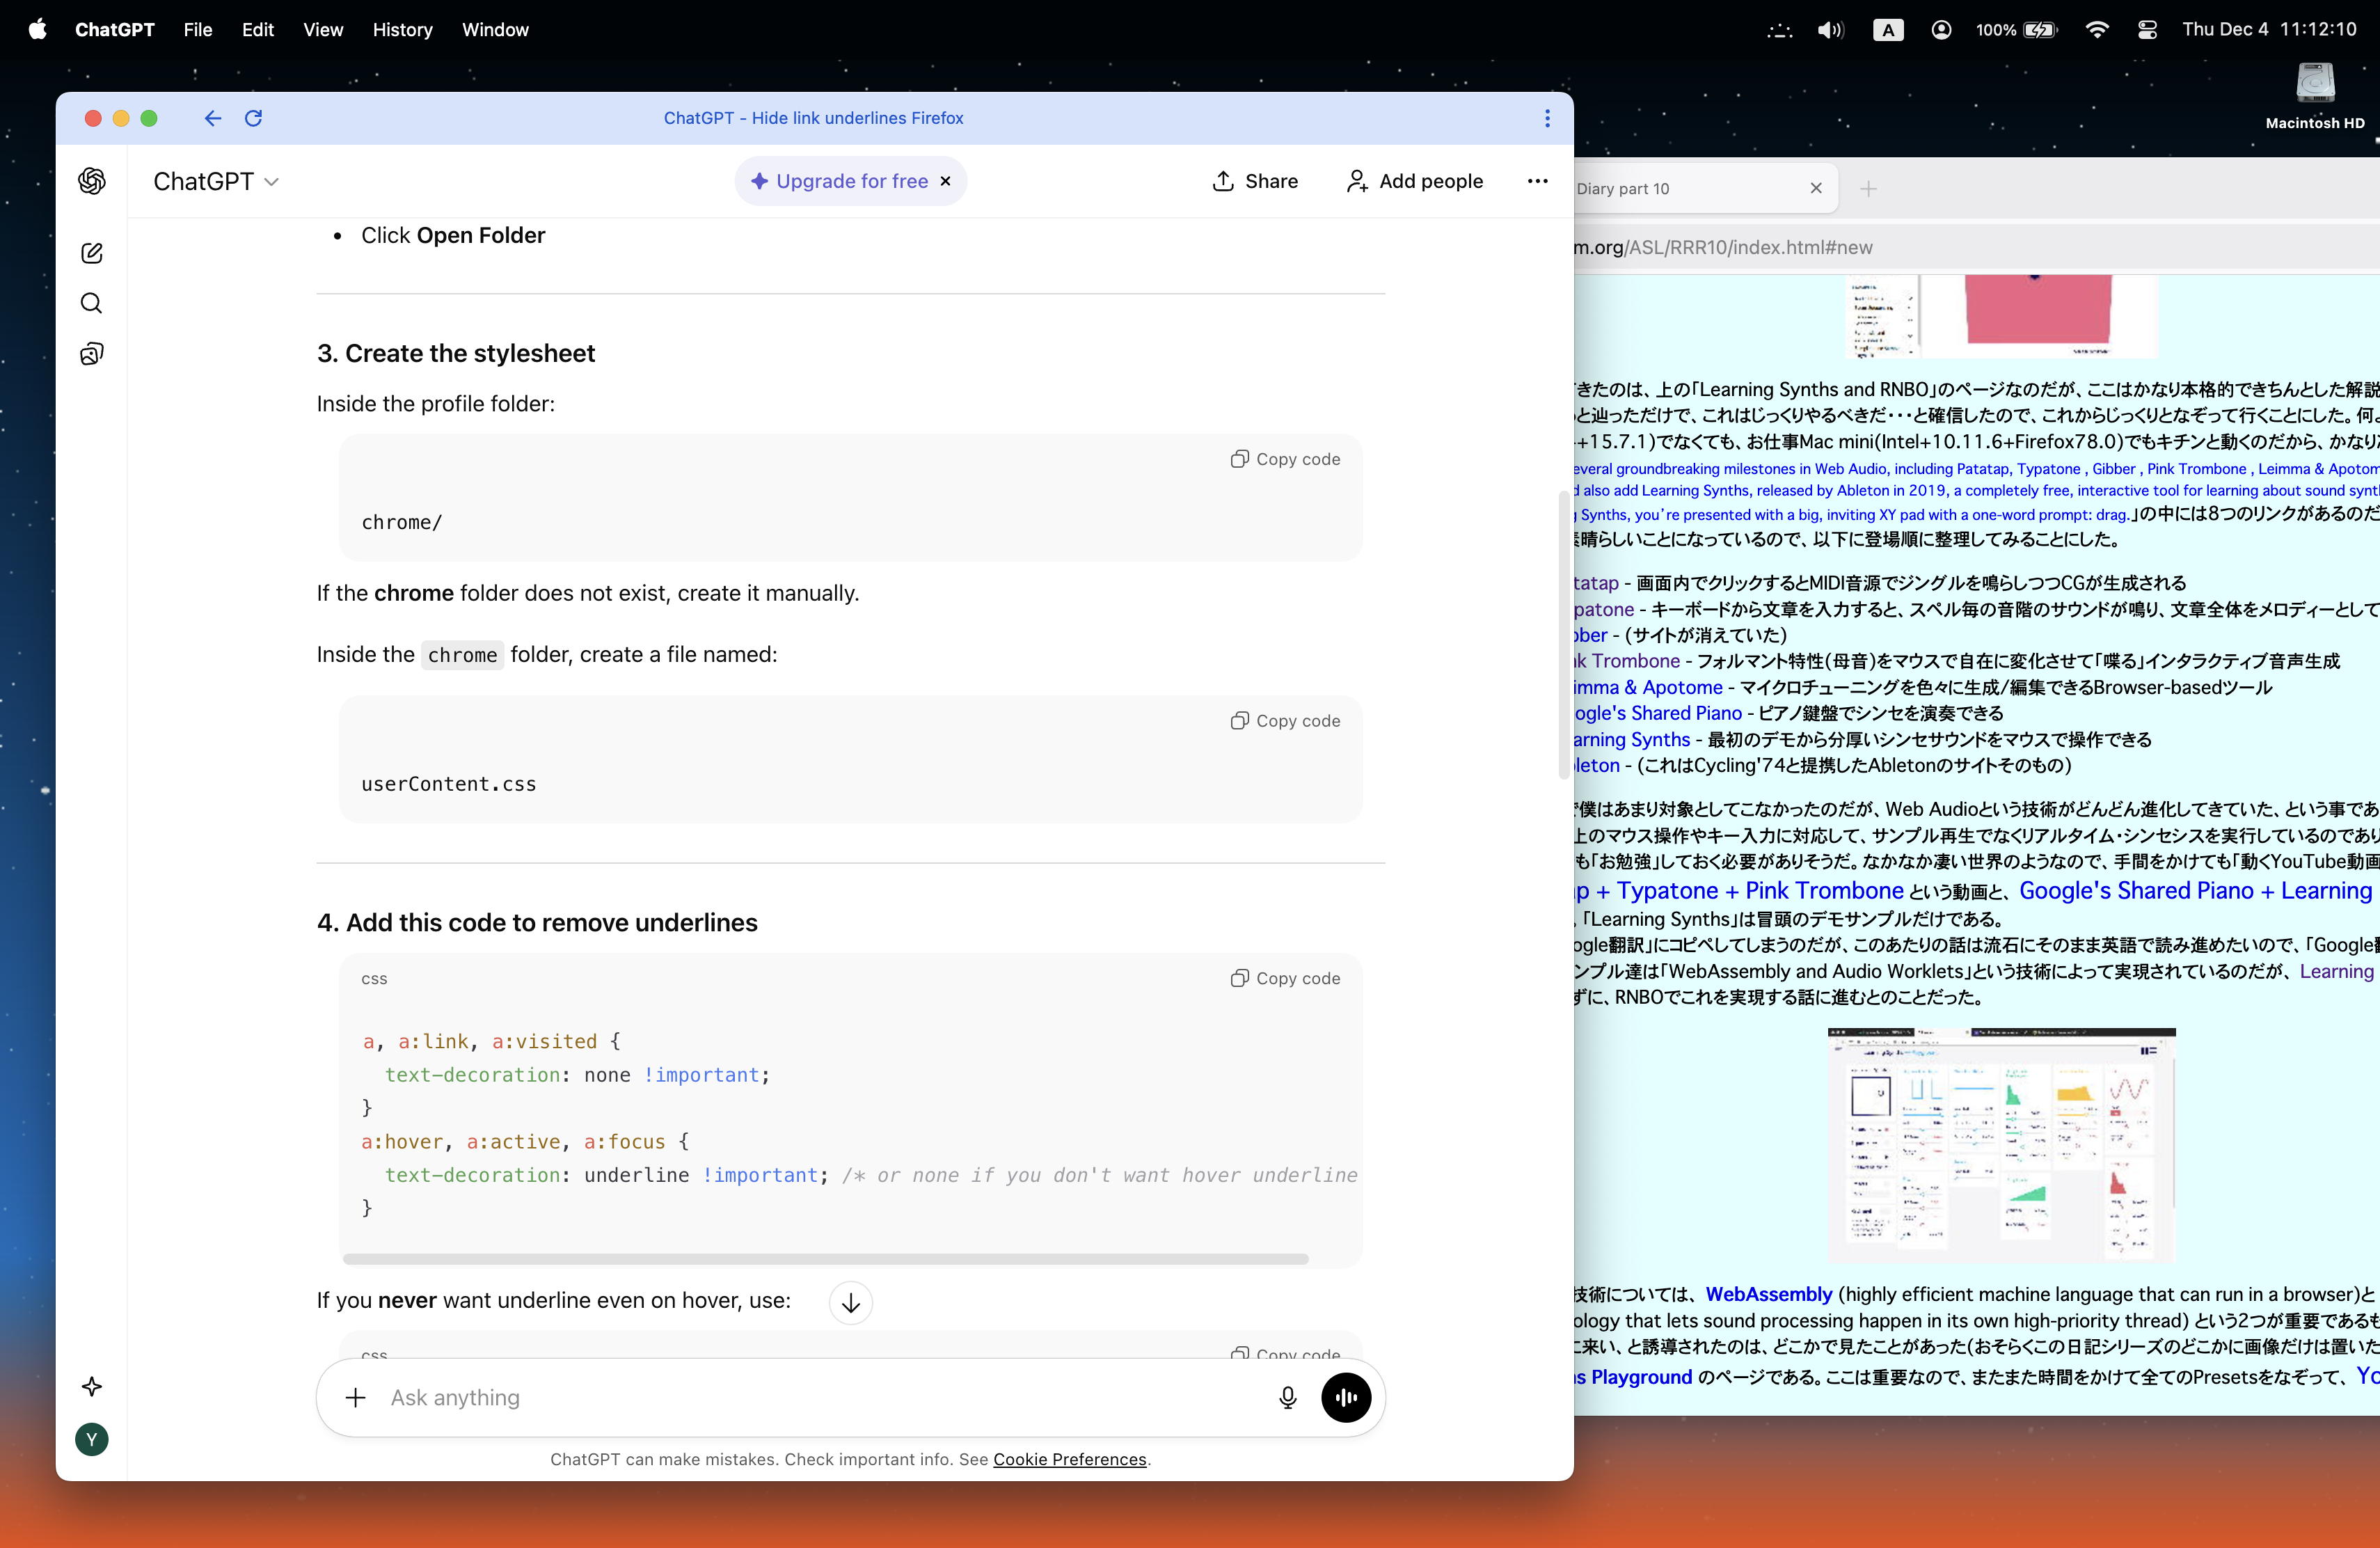
Task: Open the search chats magnifier icon
Action: click(x=92, y=303)
